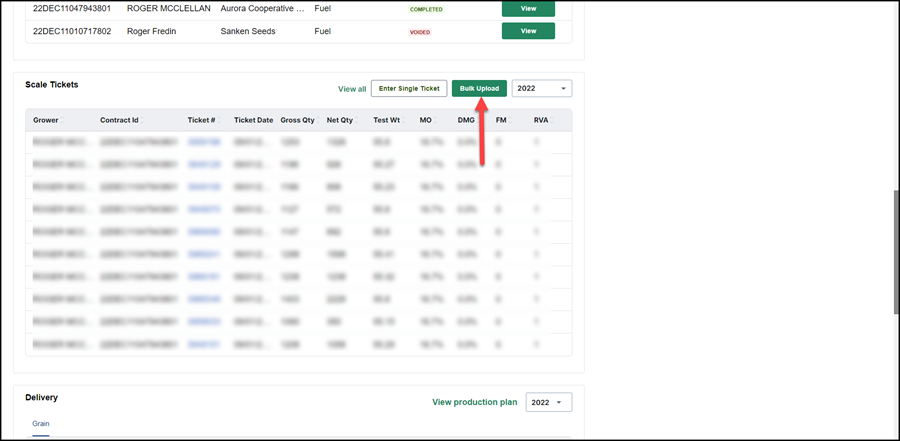Click the Bulk Upload button

[x=479, y=88]
